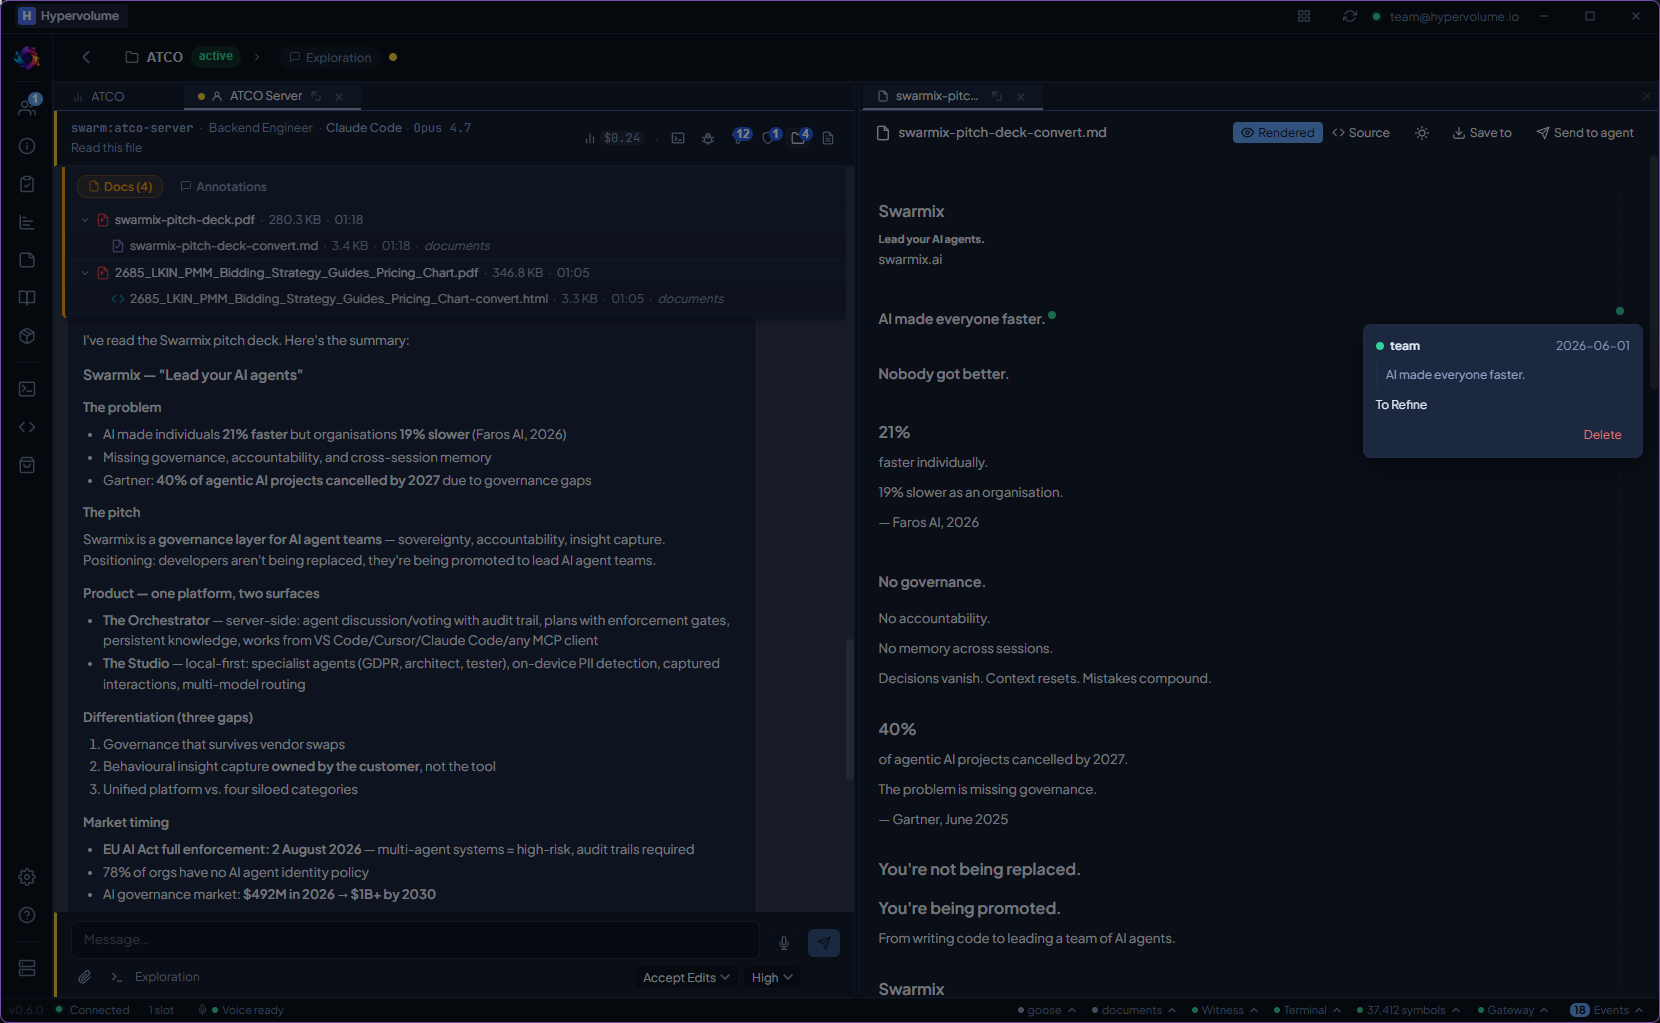Open the archive box sidebar icon
Viewport: 1660px width, 1023px height.
pos(27,465)
